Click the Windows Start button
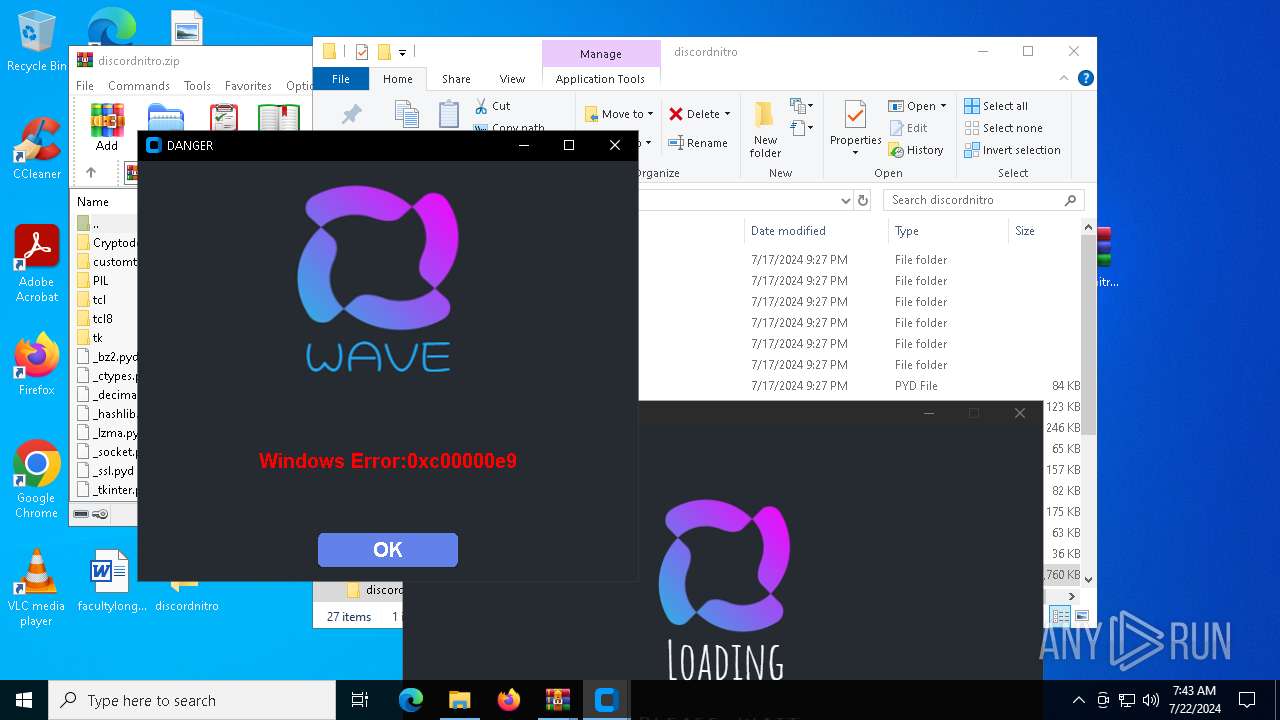Image resolution: width=1280 pixels, height=720 pixels. 24,700
